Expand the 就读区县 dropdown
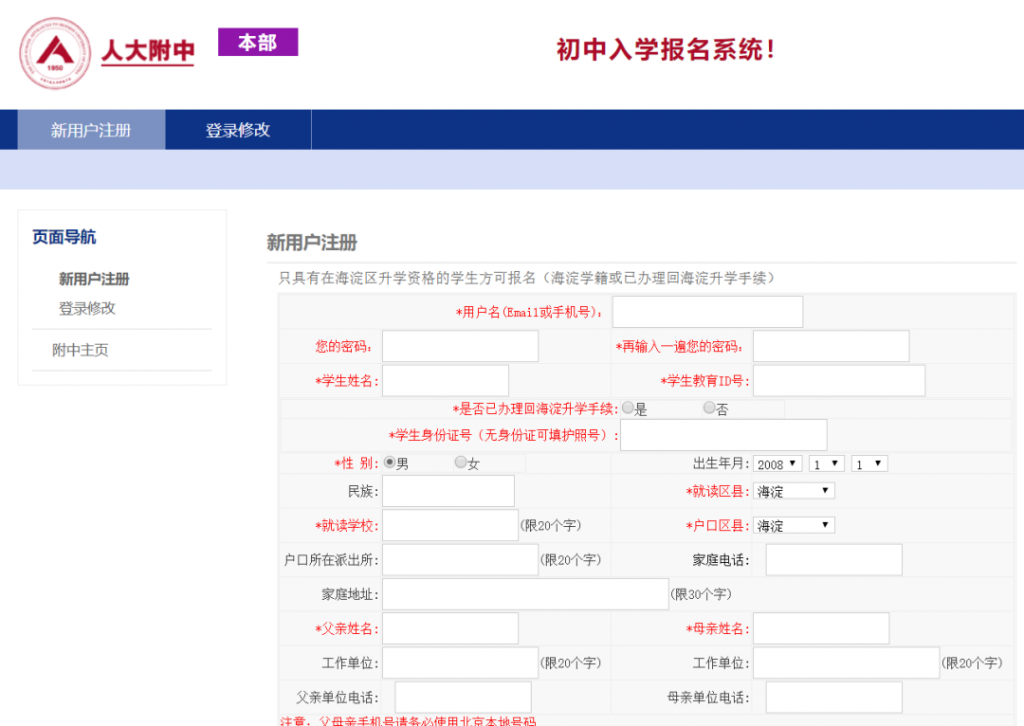 794,491
